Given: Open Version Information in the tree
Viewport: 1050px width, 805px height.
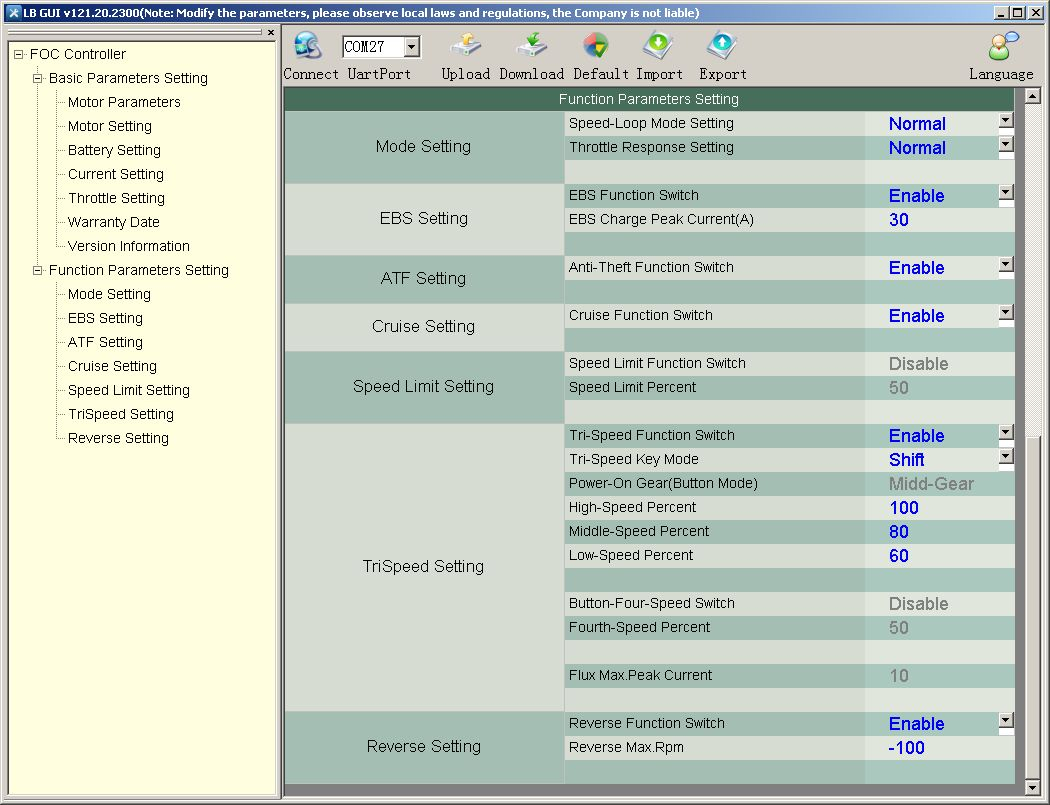Looking at the screenshot, I should pos(128,246).
